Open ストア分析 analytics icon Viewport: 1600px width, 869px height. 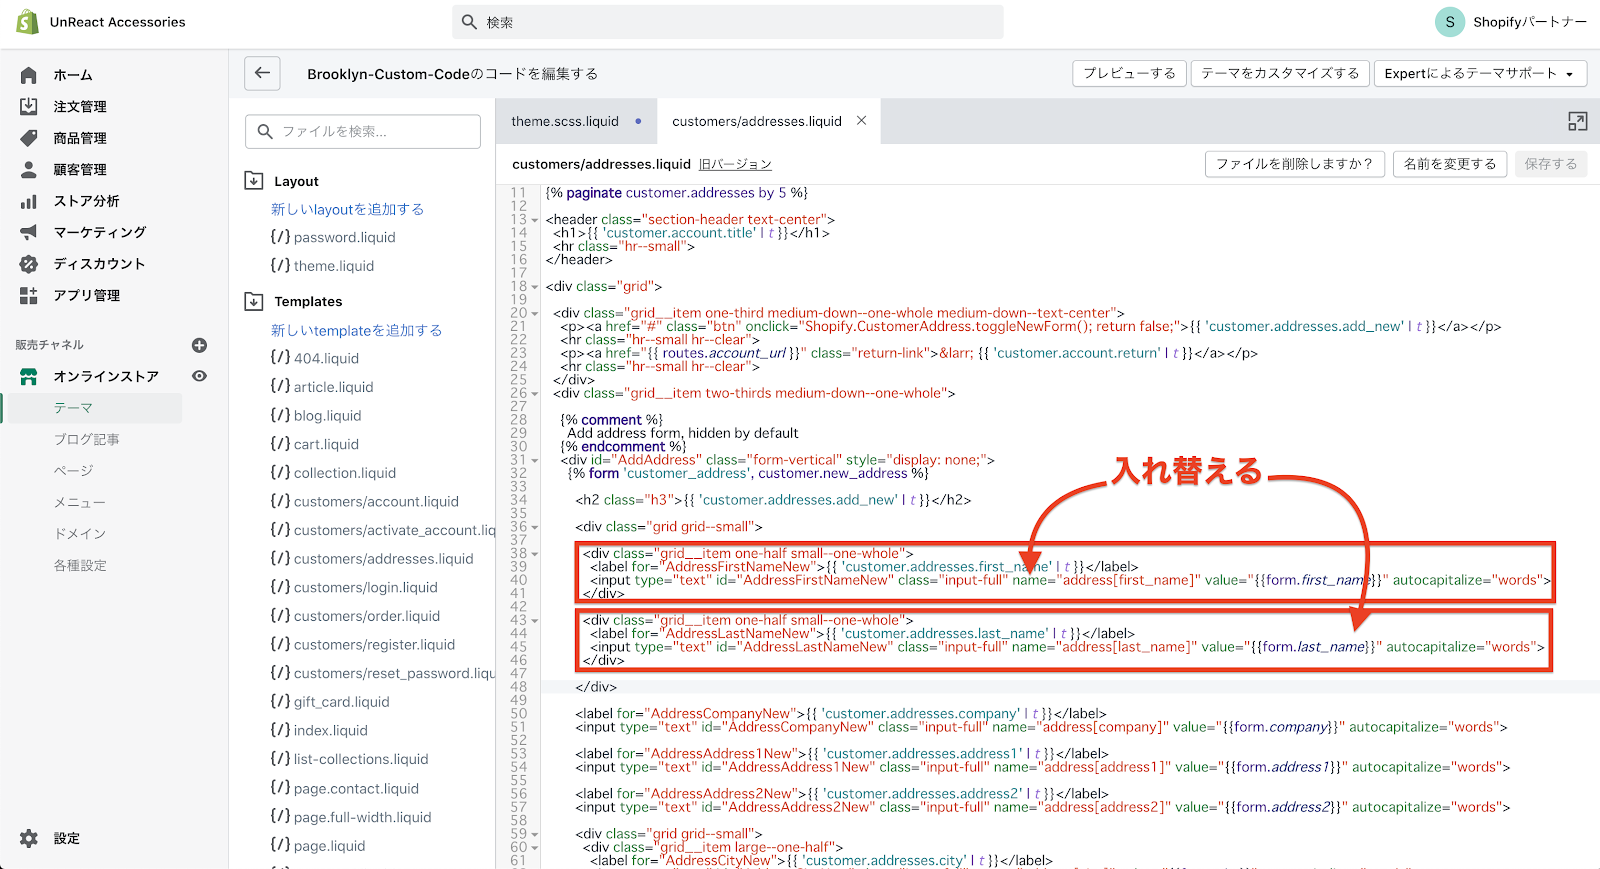[29, 201]
